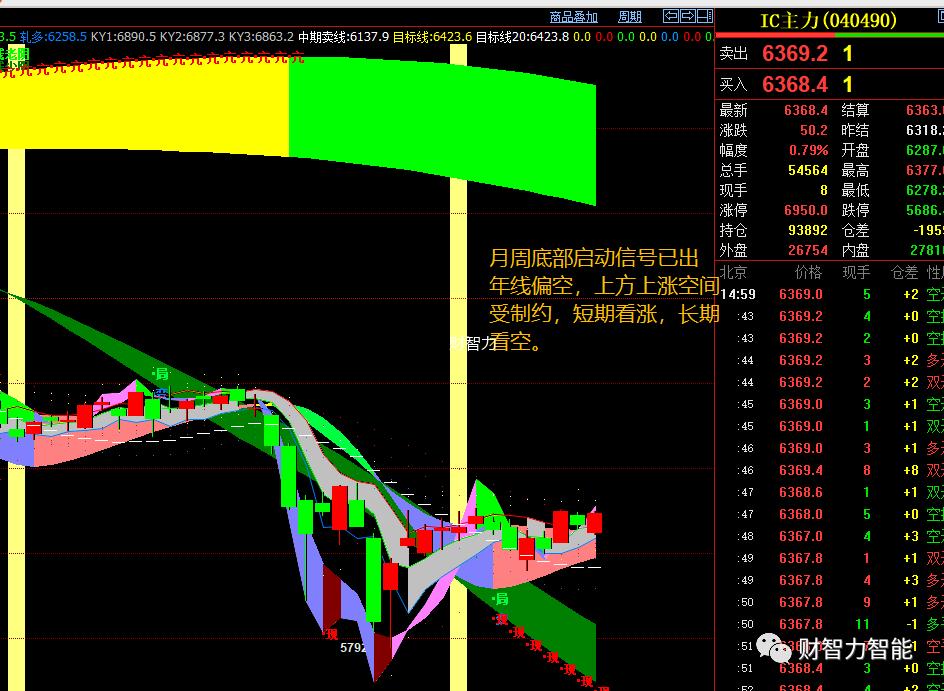Click the narrow yellow vertical highlight mid-chart
The image size is (944, 691).
[x=459, y=367]
